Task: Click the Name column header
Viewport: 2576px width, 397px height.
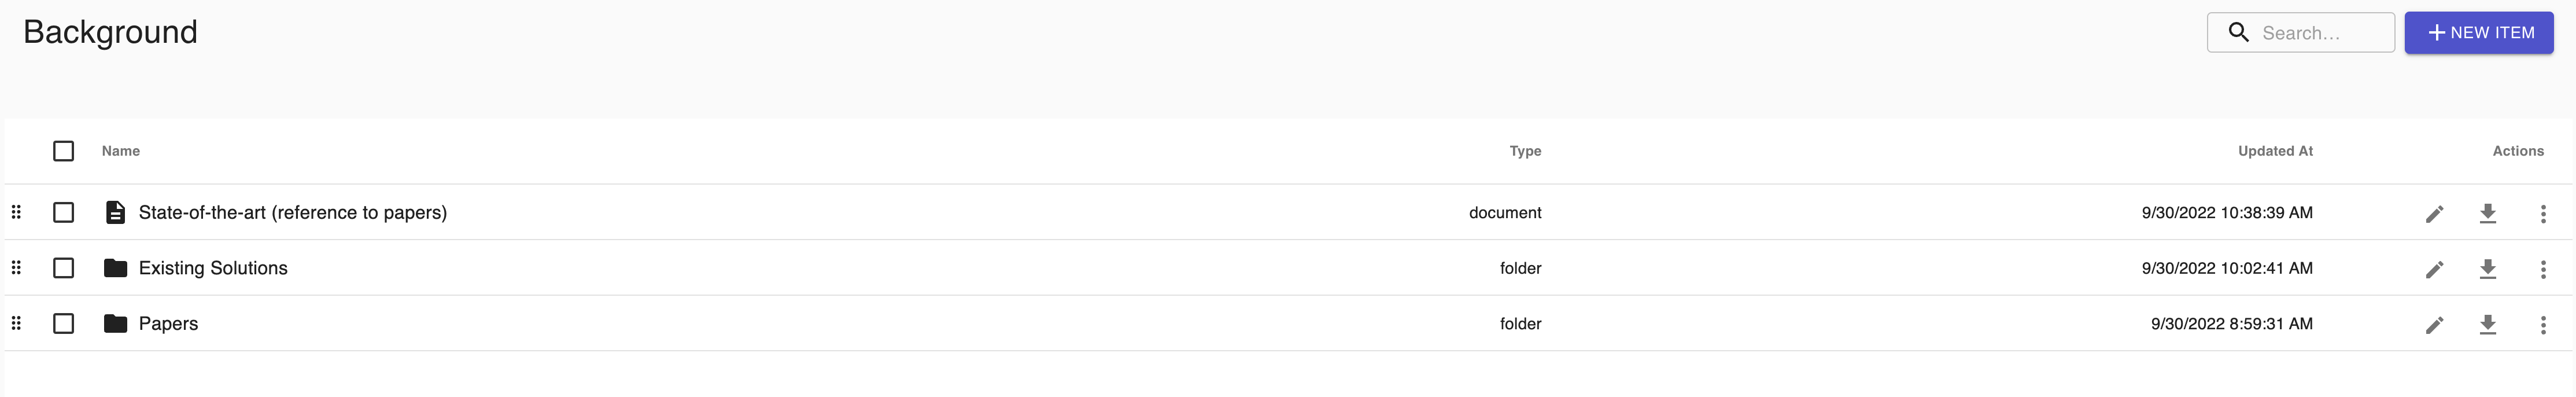Action: point(120,151)
